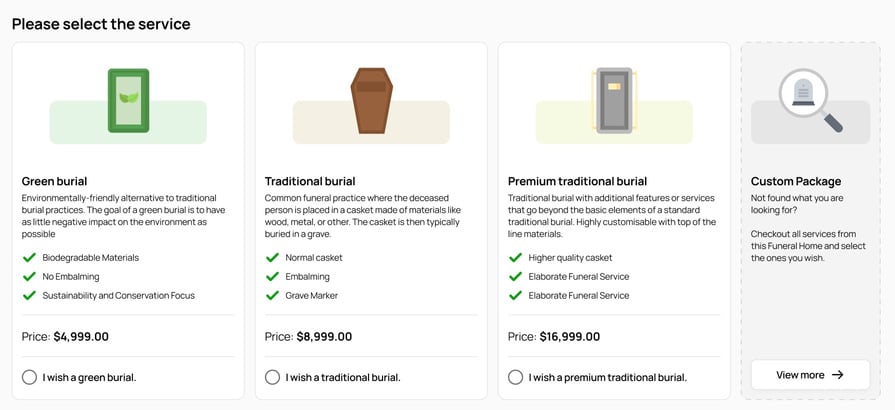Click the checkmark next to Embalming
Image resolution: width=895 pixels, height=410 pixels.
(272, 276)
